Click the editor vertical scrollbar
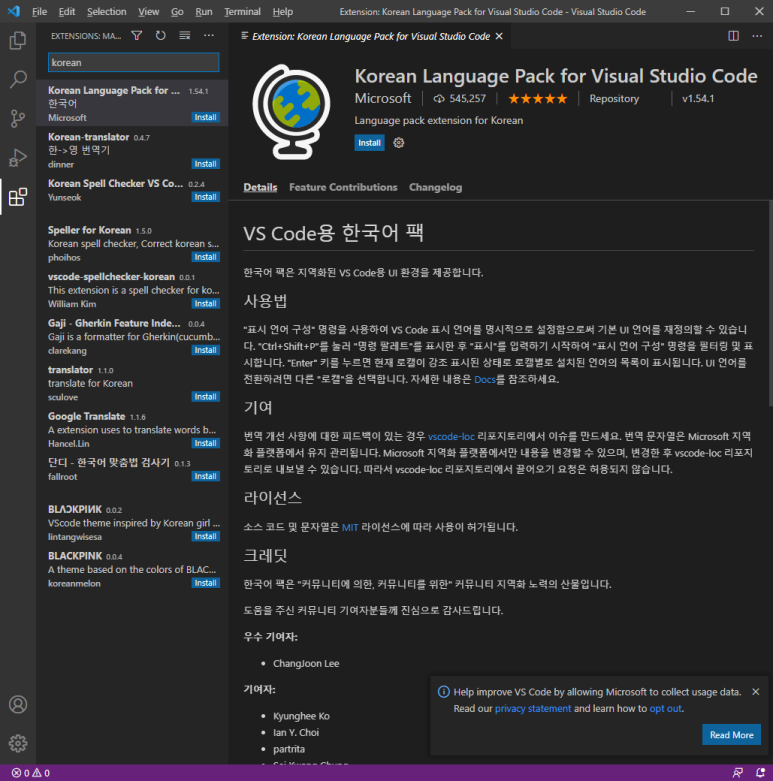 [x=770, y=303]
